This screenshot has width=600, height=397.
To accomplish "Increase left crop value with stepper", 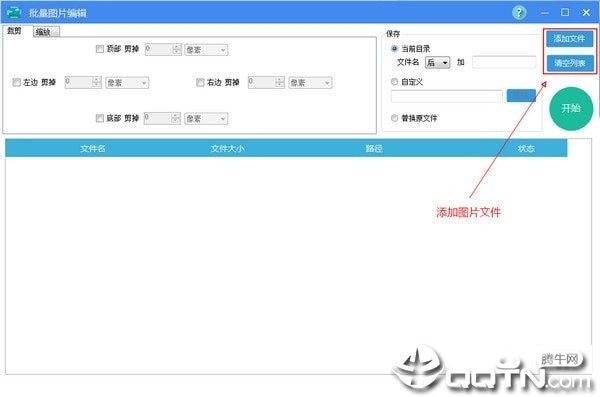I will (96, 80).
